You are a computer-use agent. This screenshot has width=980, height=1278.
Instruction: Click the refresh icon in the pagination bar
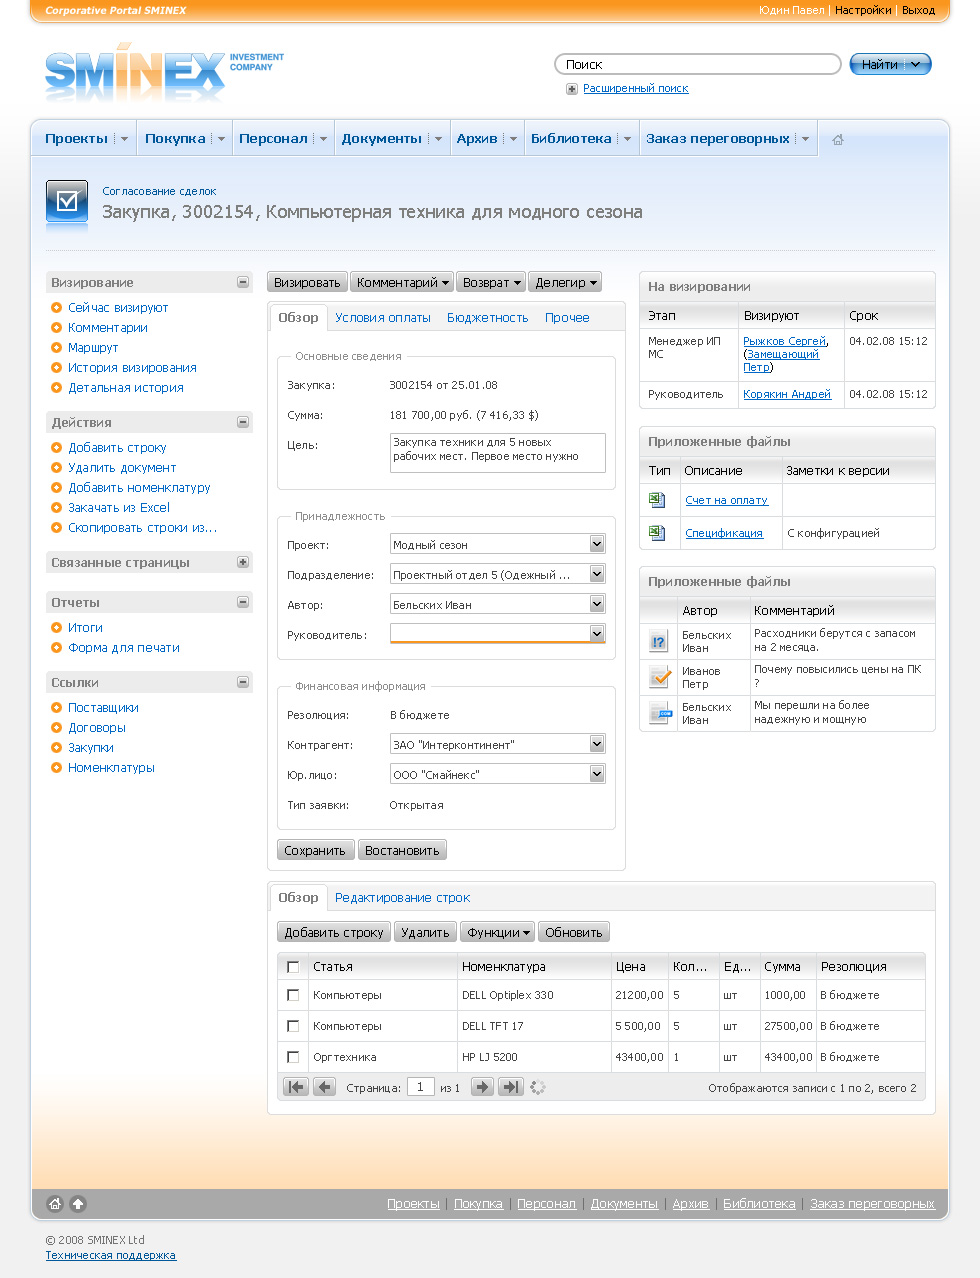tap(537, 1086)
